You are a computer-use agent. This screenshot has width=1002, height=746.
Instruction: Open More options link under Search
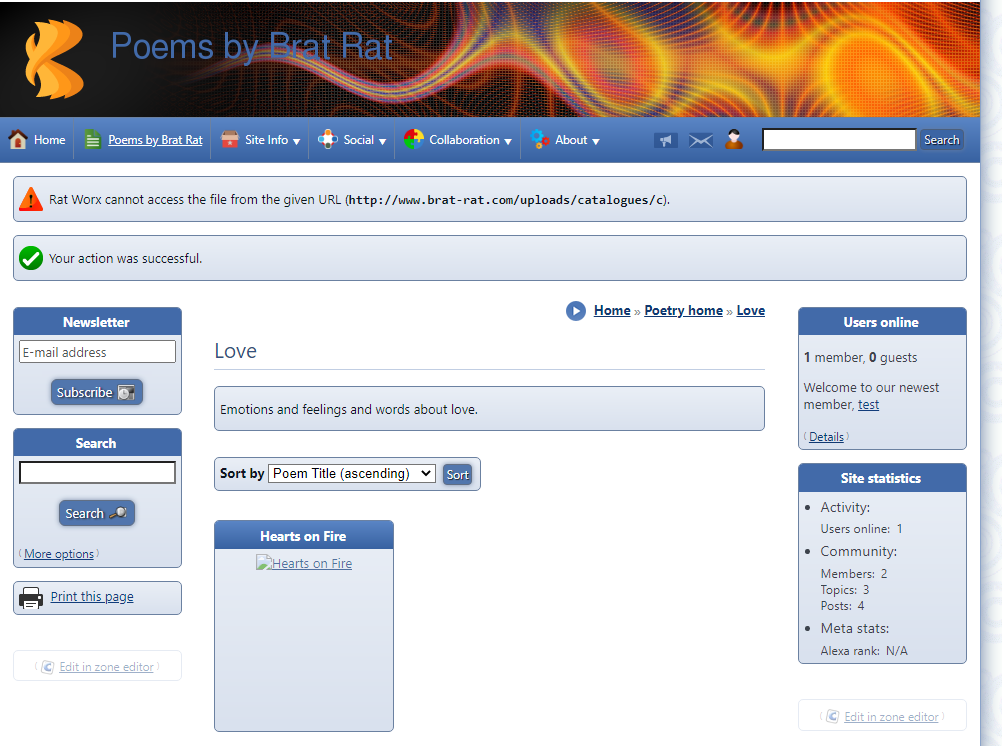tap(59, 554)
